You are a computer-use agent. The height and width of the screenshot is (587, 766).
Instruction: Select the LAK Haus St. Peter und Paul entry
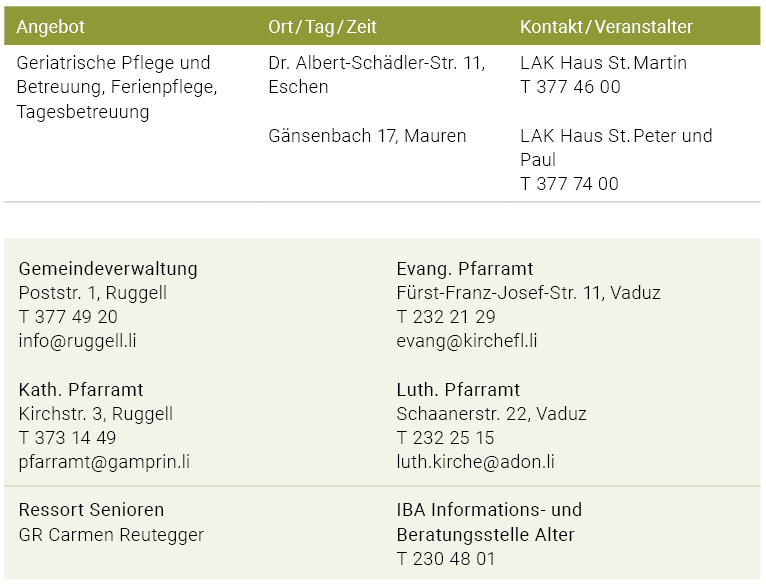[x=615, y=147]
